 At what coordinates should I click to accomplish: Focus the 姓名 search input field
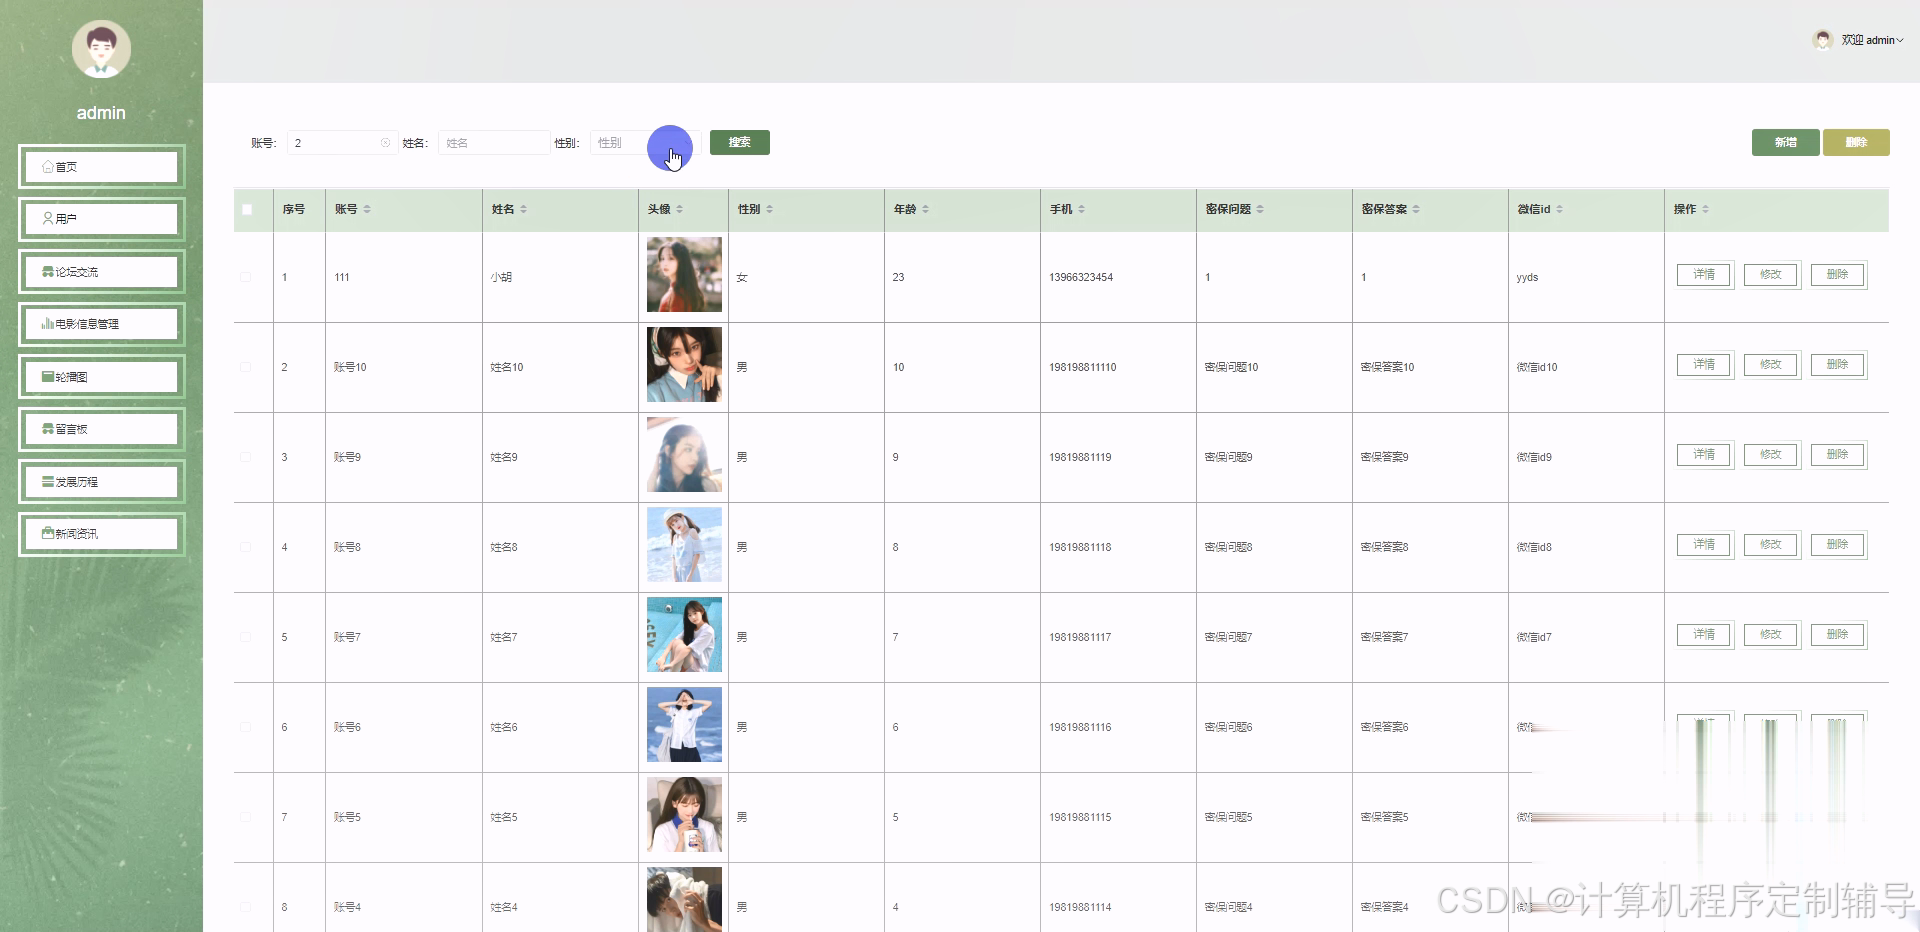tap(494, 143)
